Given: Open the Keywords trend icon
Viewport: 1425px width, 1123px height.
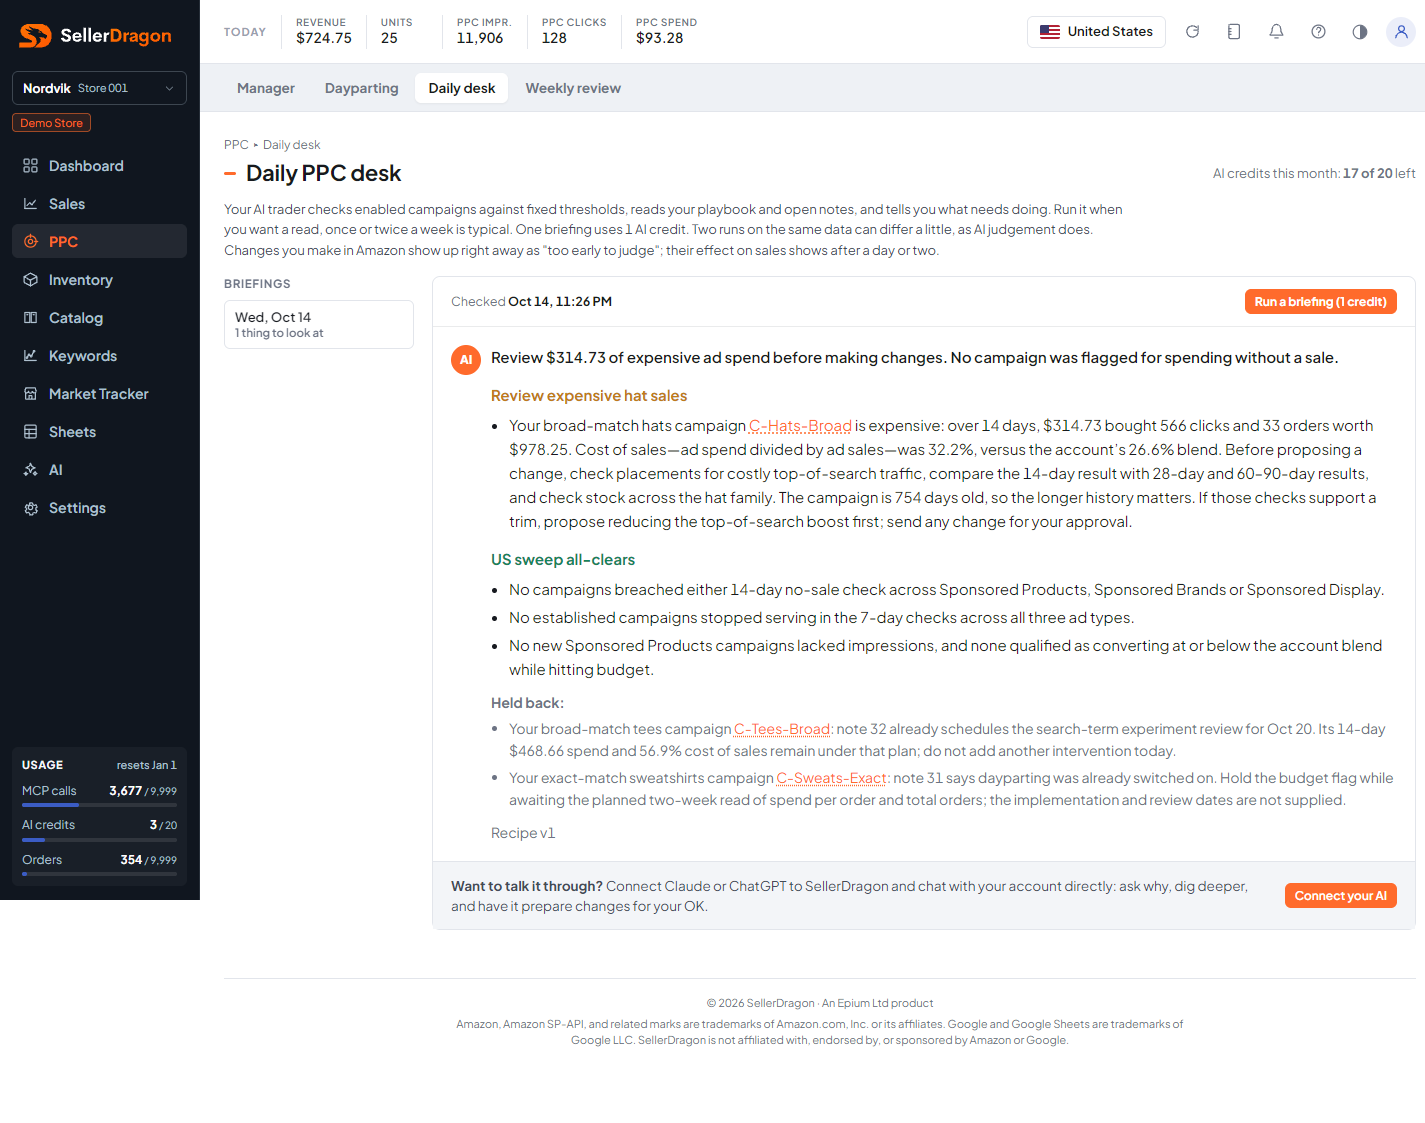Looking at the screenshot, I should (31, 356).
